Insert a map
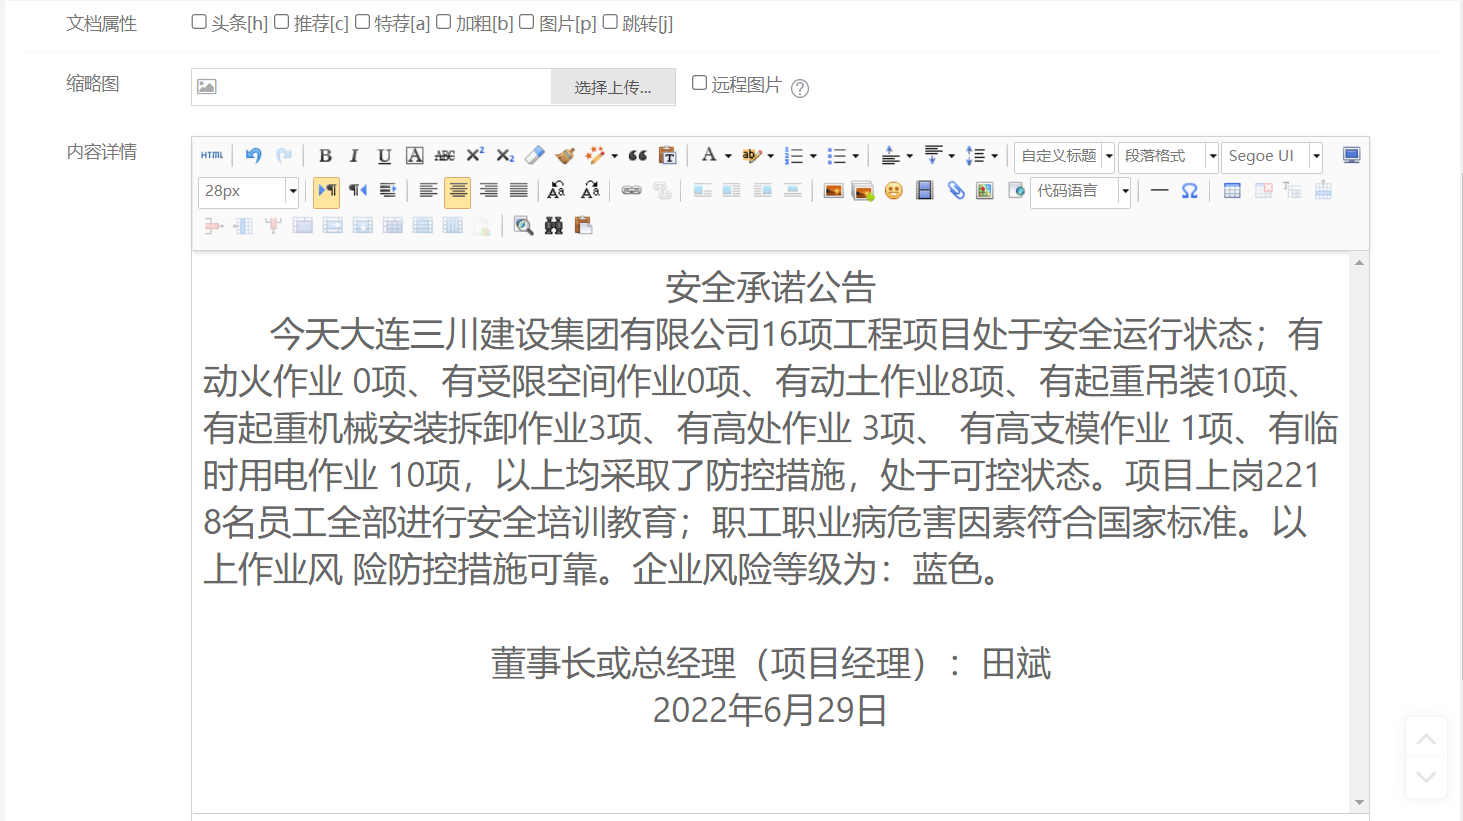1463x821 pixels. 985,191
